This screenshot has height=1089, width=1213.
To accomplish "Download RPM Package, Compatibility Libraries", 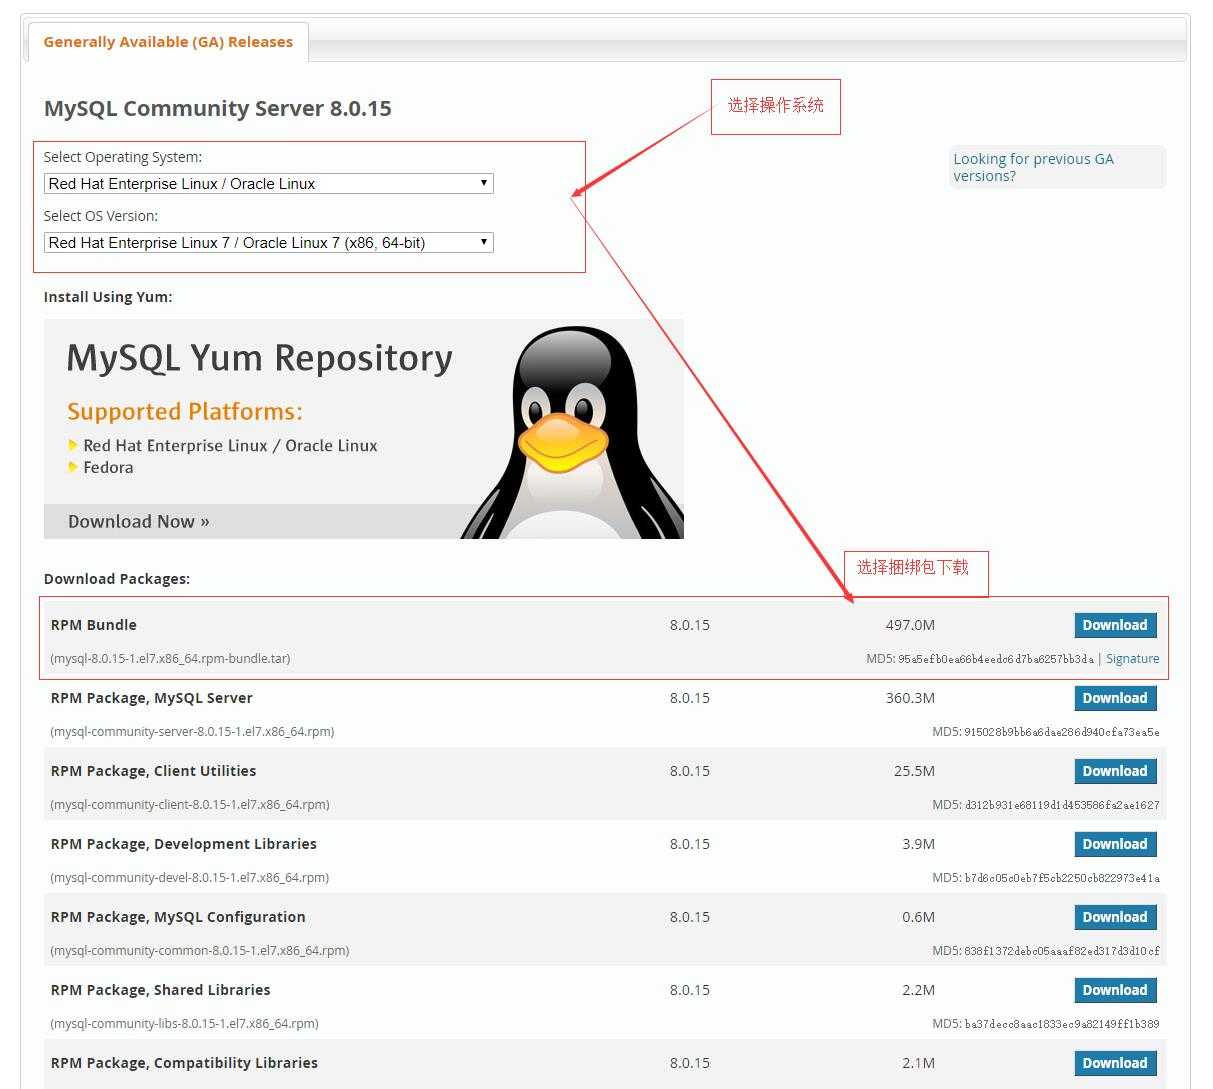I will tap(1115, 1063).
